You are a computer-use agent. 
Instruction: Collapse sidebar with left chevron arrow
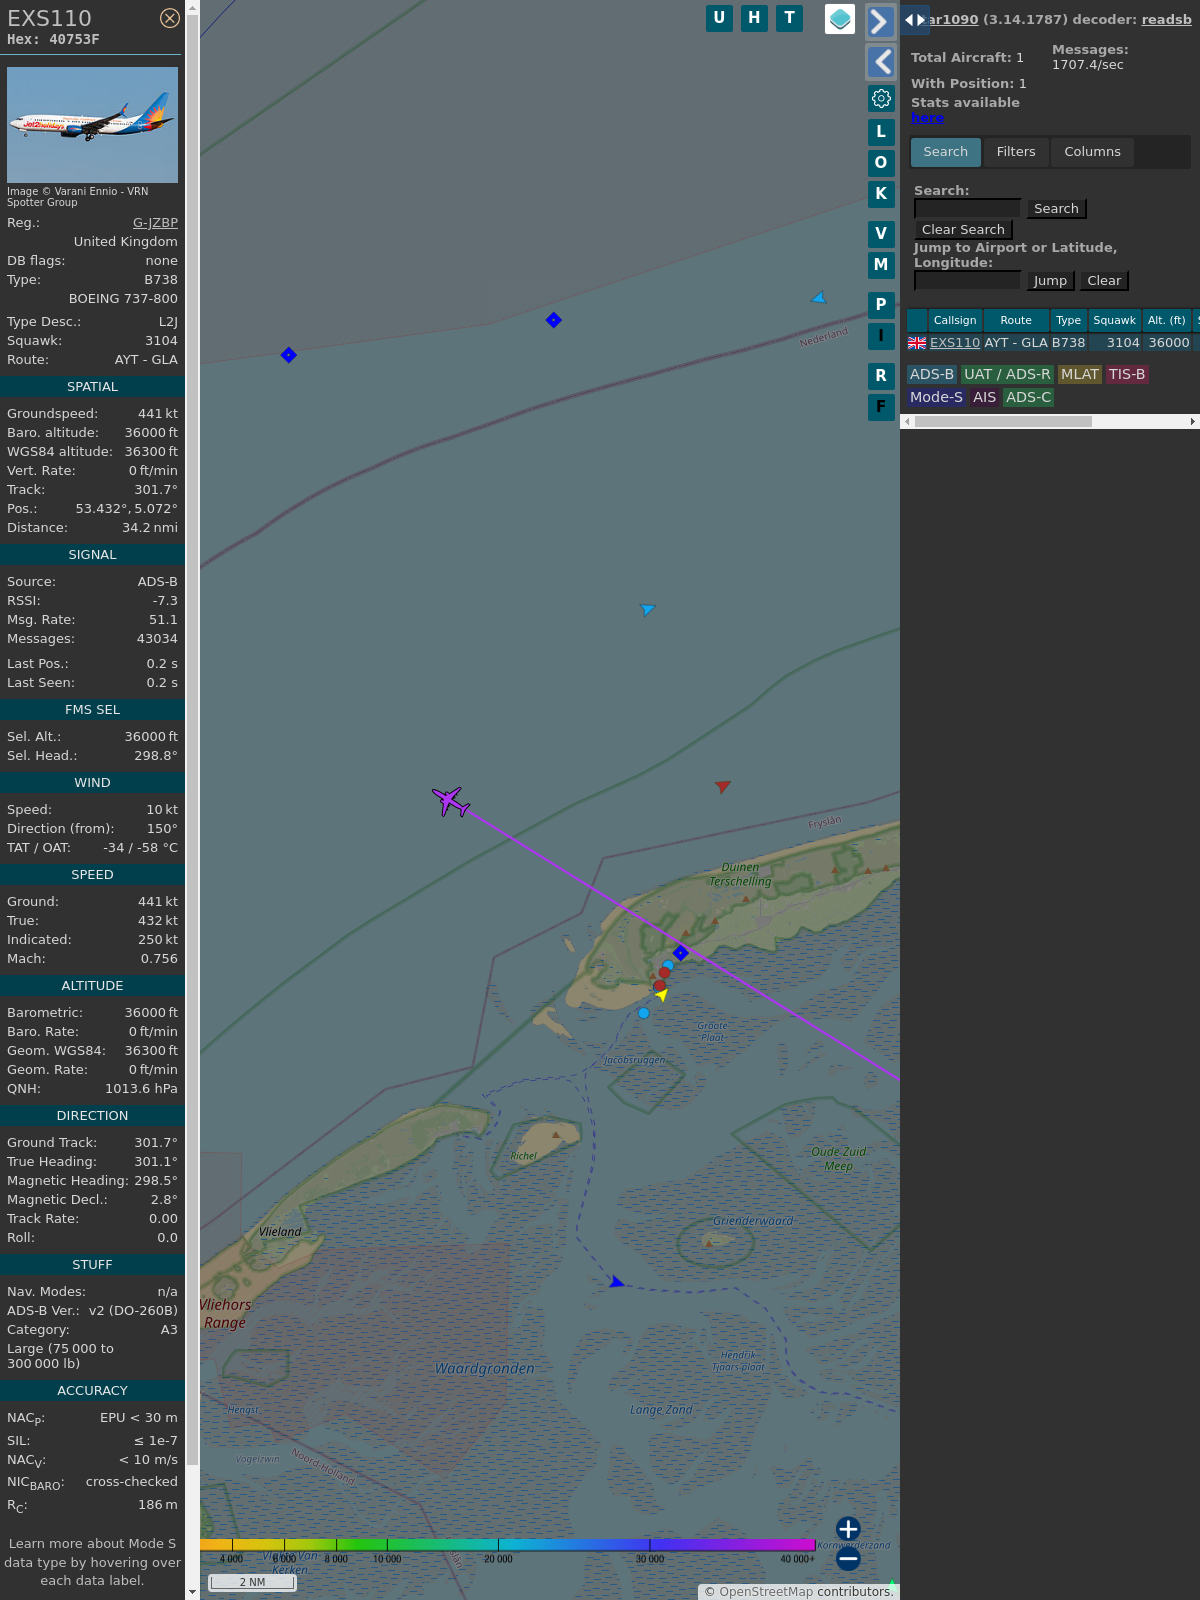tap(880, 62)
